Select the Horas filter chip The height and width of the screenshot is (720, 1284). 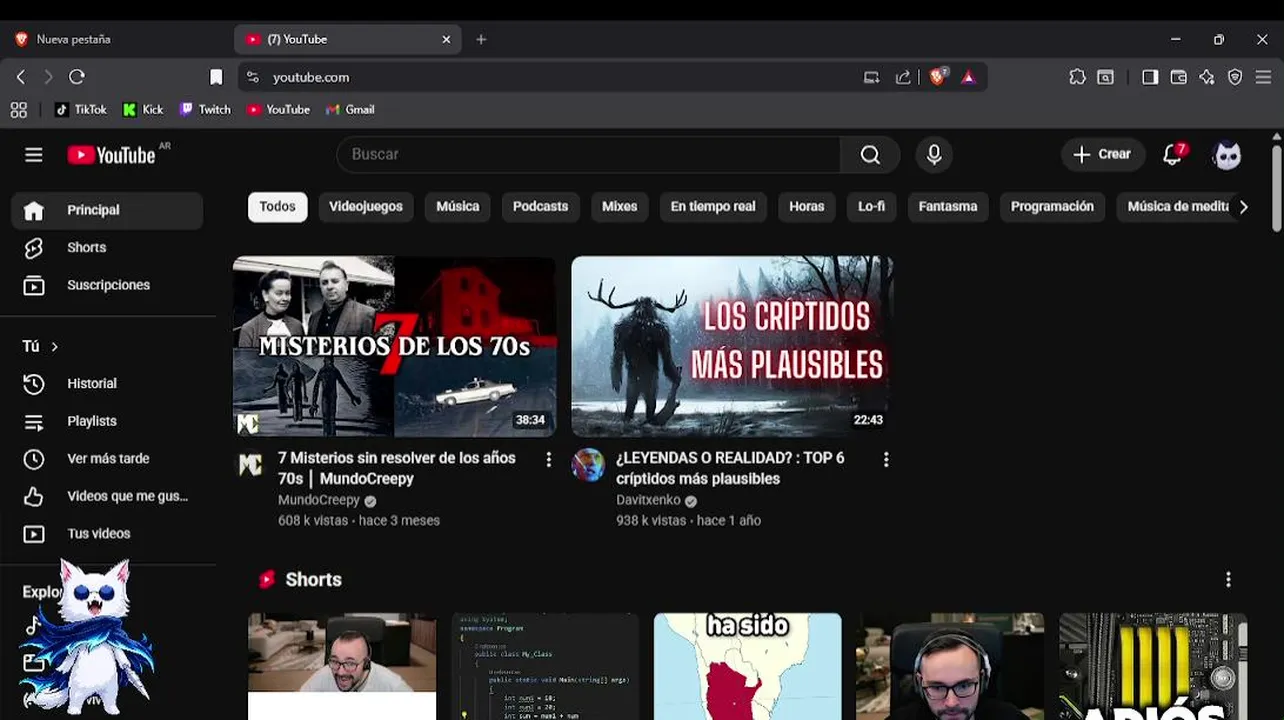pyautogui.click(x=807, y=207)
